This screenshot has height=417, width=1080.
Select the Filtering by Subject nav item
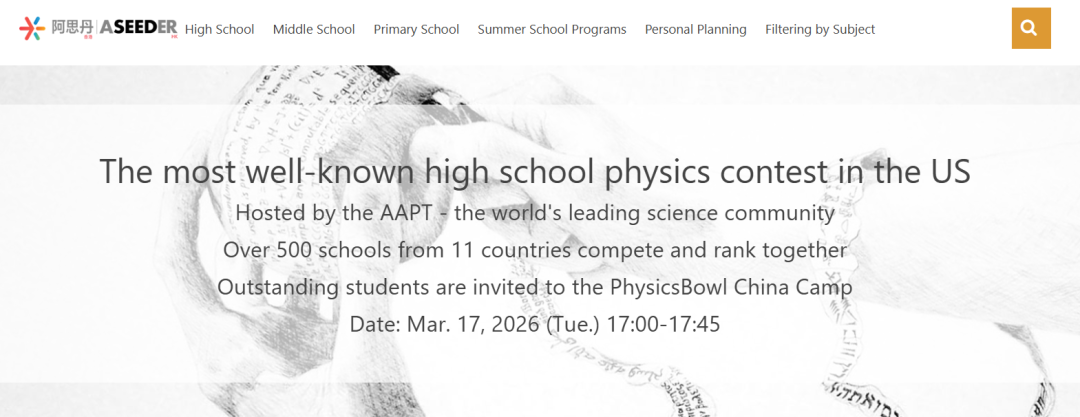820,30
